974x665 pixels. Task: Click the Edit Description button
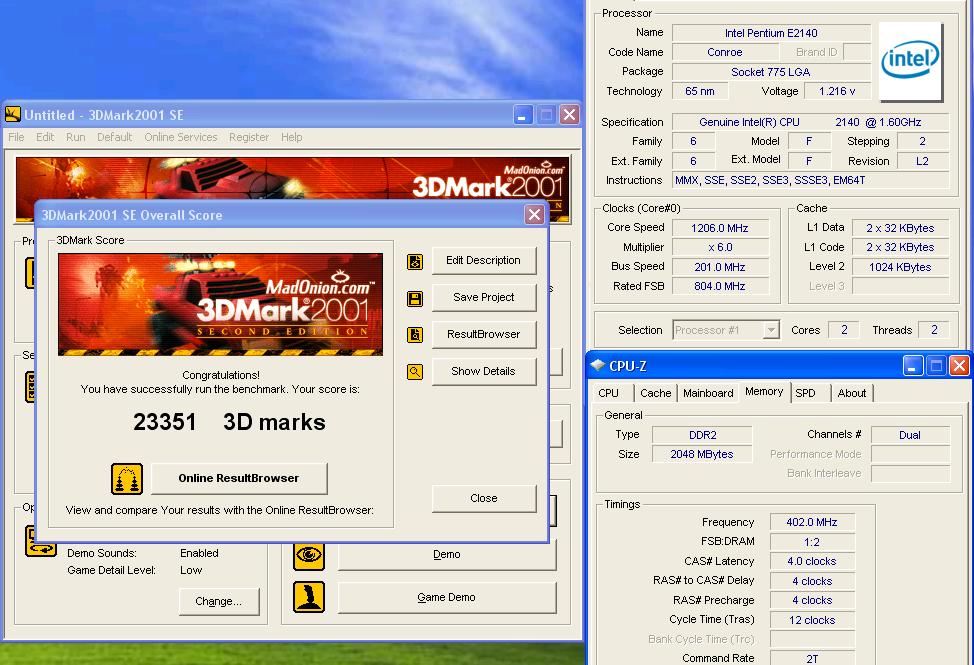pos(483,261)
